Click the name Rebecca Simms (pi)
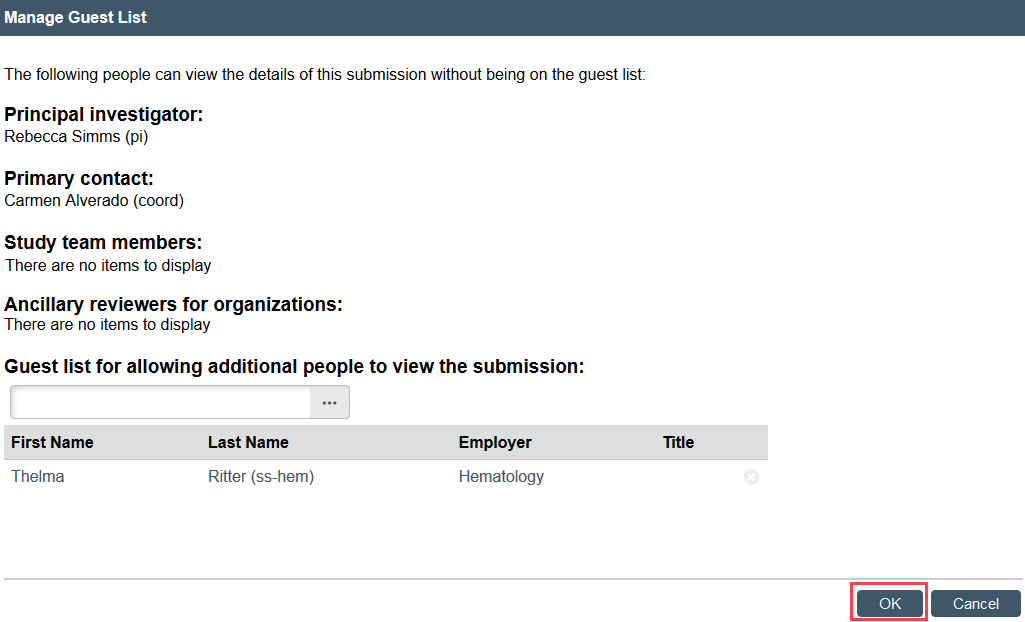This screenshot has width=1025, height=622. (x=76, y=137)
